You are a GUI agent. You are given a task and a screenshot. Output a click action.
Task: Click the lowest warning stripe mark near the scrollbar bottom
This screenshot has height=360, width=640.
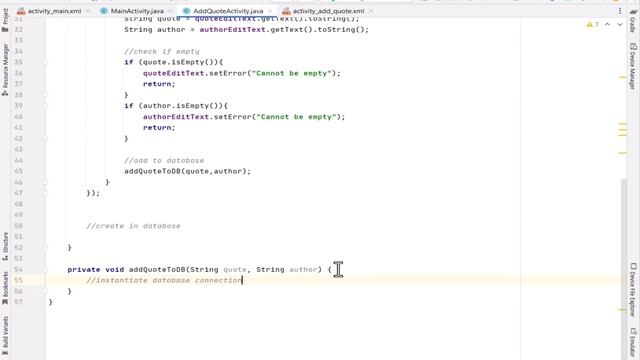coord(622,309)
